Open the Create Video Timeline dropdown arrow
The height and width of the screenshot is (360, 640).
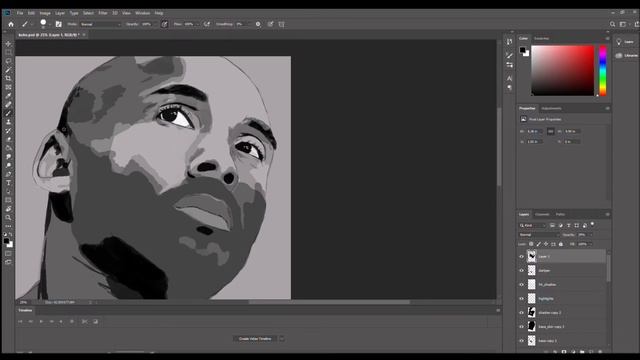point(282,339)
